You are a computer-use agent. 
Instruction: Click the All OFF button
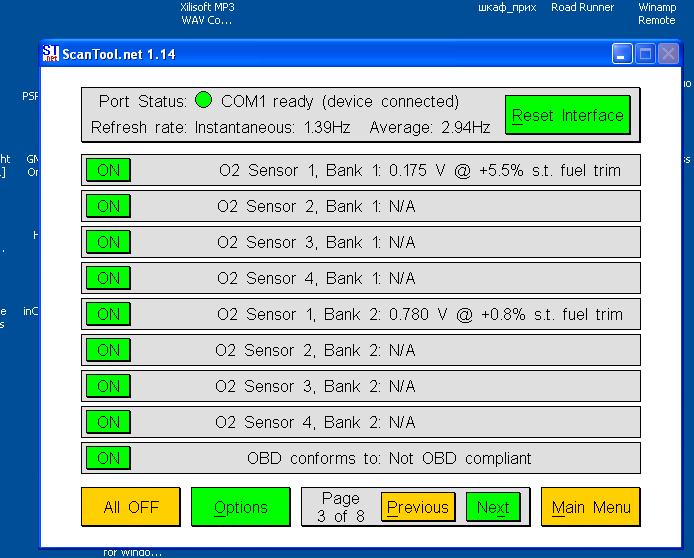coord(130,507)
